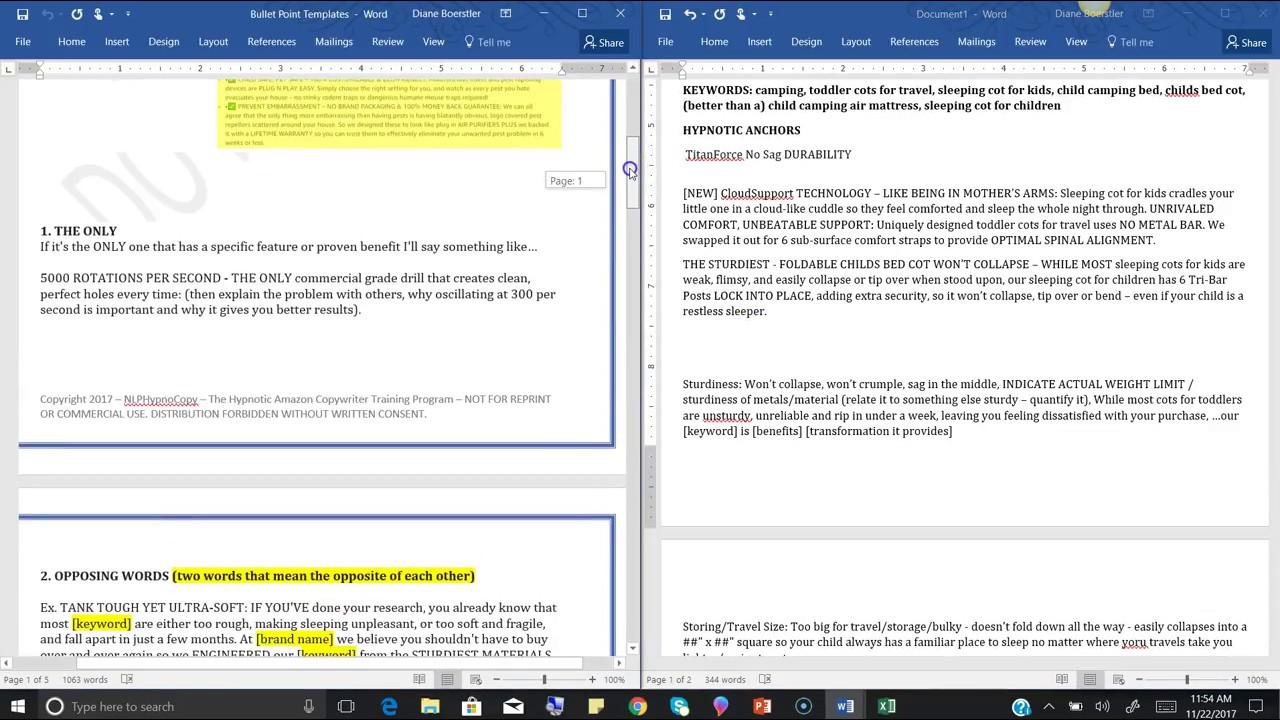
Task: Expand Quick Access Toolbar options in Document1 window
Action: pos(771,14)
